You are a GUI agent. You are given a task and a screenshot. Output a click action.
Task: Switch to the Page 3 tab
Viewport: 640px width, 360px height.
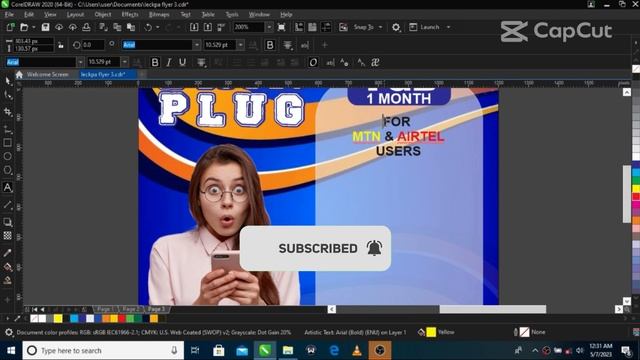pyautogui.click(x=156, y=309)
